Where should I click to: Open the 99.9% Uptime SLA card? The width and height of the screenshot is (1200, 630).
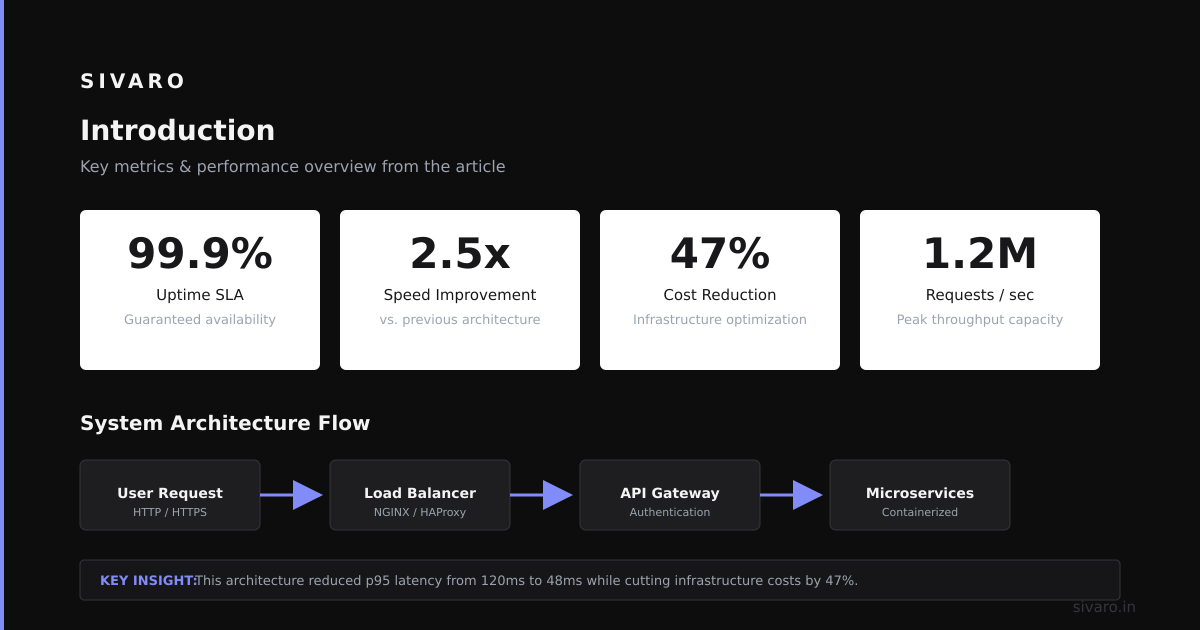200,290
